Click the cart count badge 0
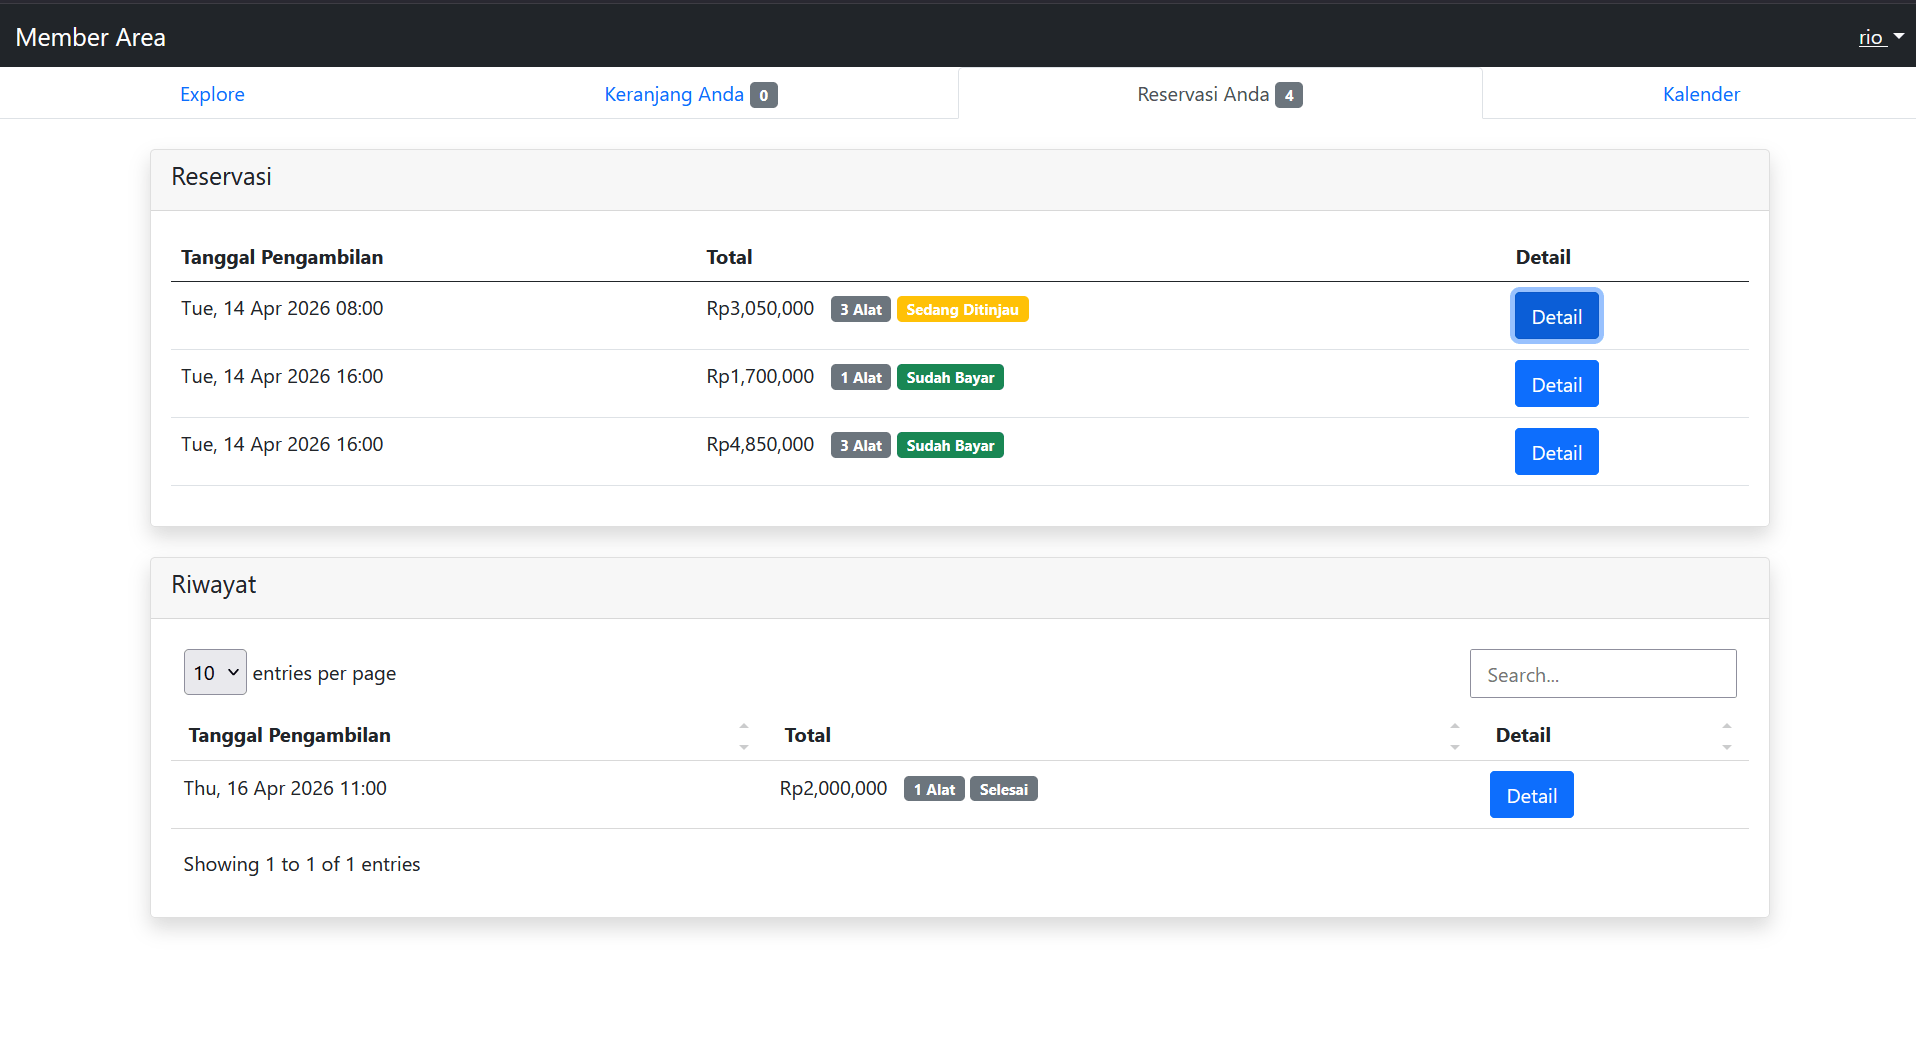Viewport: 1916px width, 1038px height. click(764, 95)
